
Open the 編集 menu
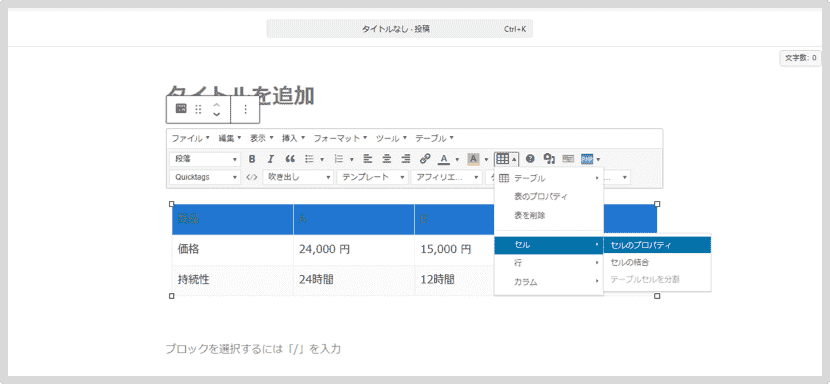tap(230, 138)
